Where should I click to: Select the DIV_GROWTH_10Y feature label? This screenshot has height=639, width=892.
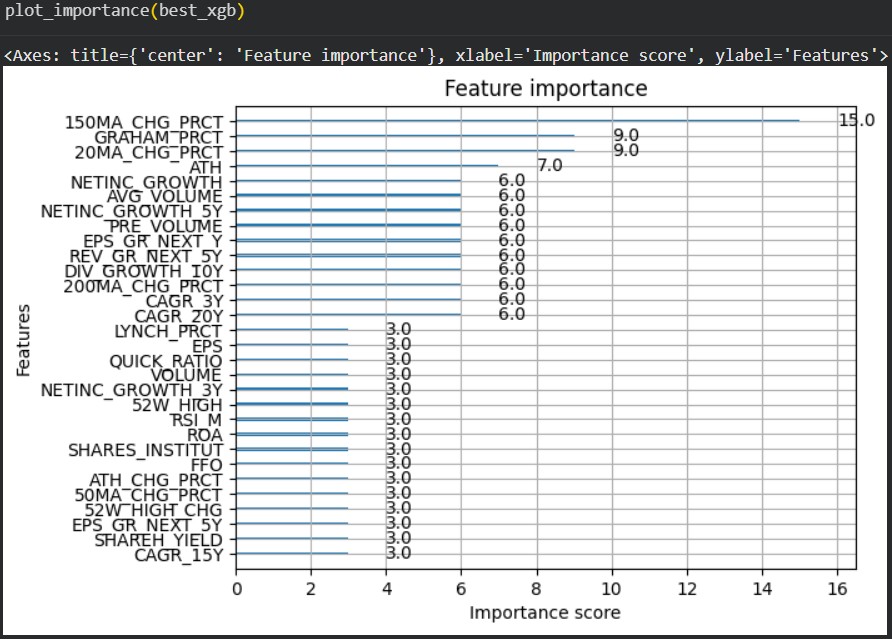pos(143,271)
